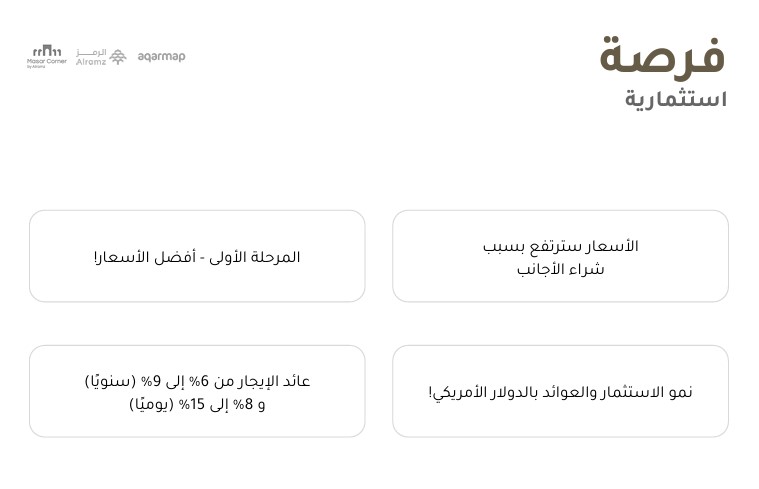Image resolution: width=759 pixels, height=489 pixels.
Task: Click the 'عائد الإيجار' phrase
Action: (x=277, y=381)
